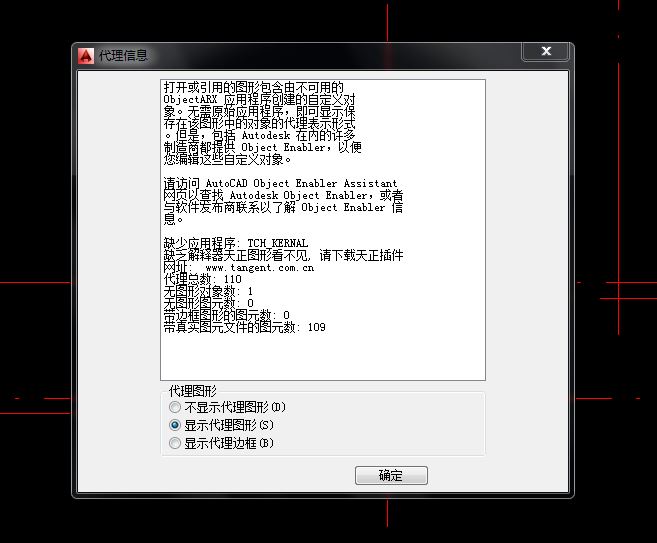Viewport: 657px width, 543px height.
Task: Confirm dialog with 确定 button
Action: (x=391, y=476)
